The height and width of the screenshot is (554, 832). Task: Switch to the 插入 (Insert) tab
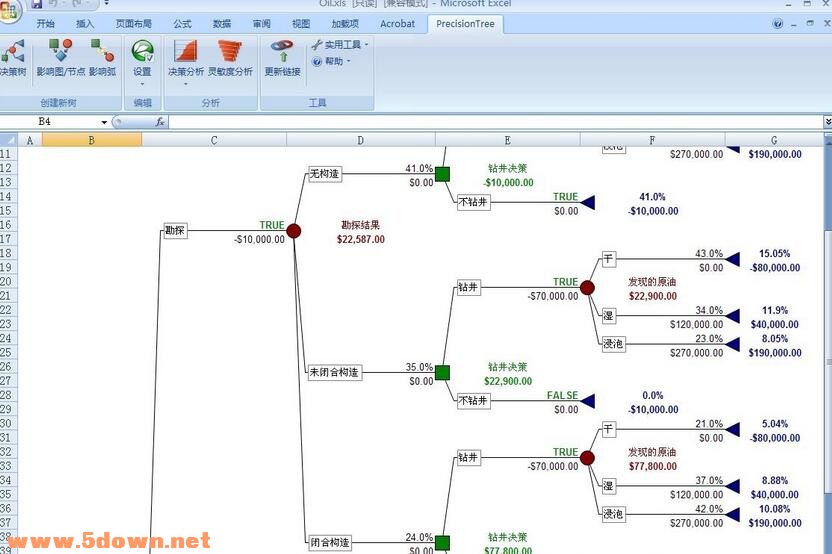pos(85,24)
